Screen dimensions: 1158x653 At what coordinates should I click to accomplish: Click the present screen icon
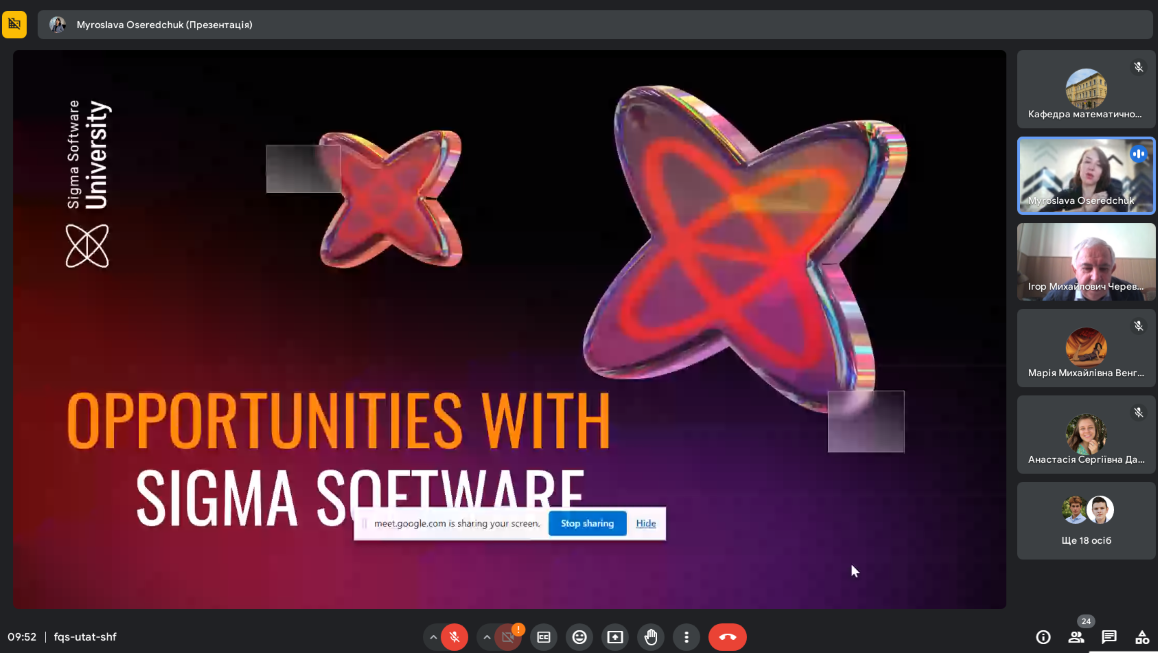pyautogui.click(x=615, y=637)
